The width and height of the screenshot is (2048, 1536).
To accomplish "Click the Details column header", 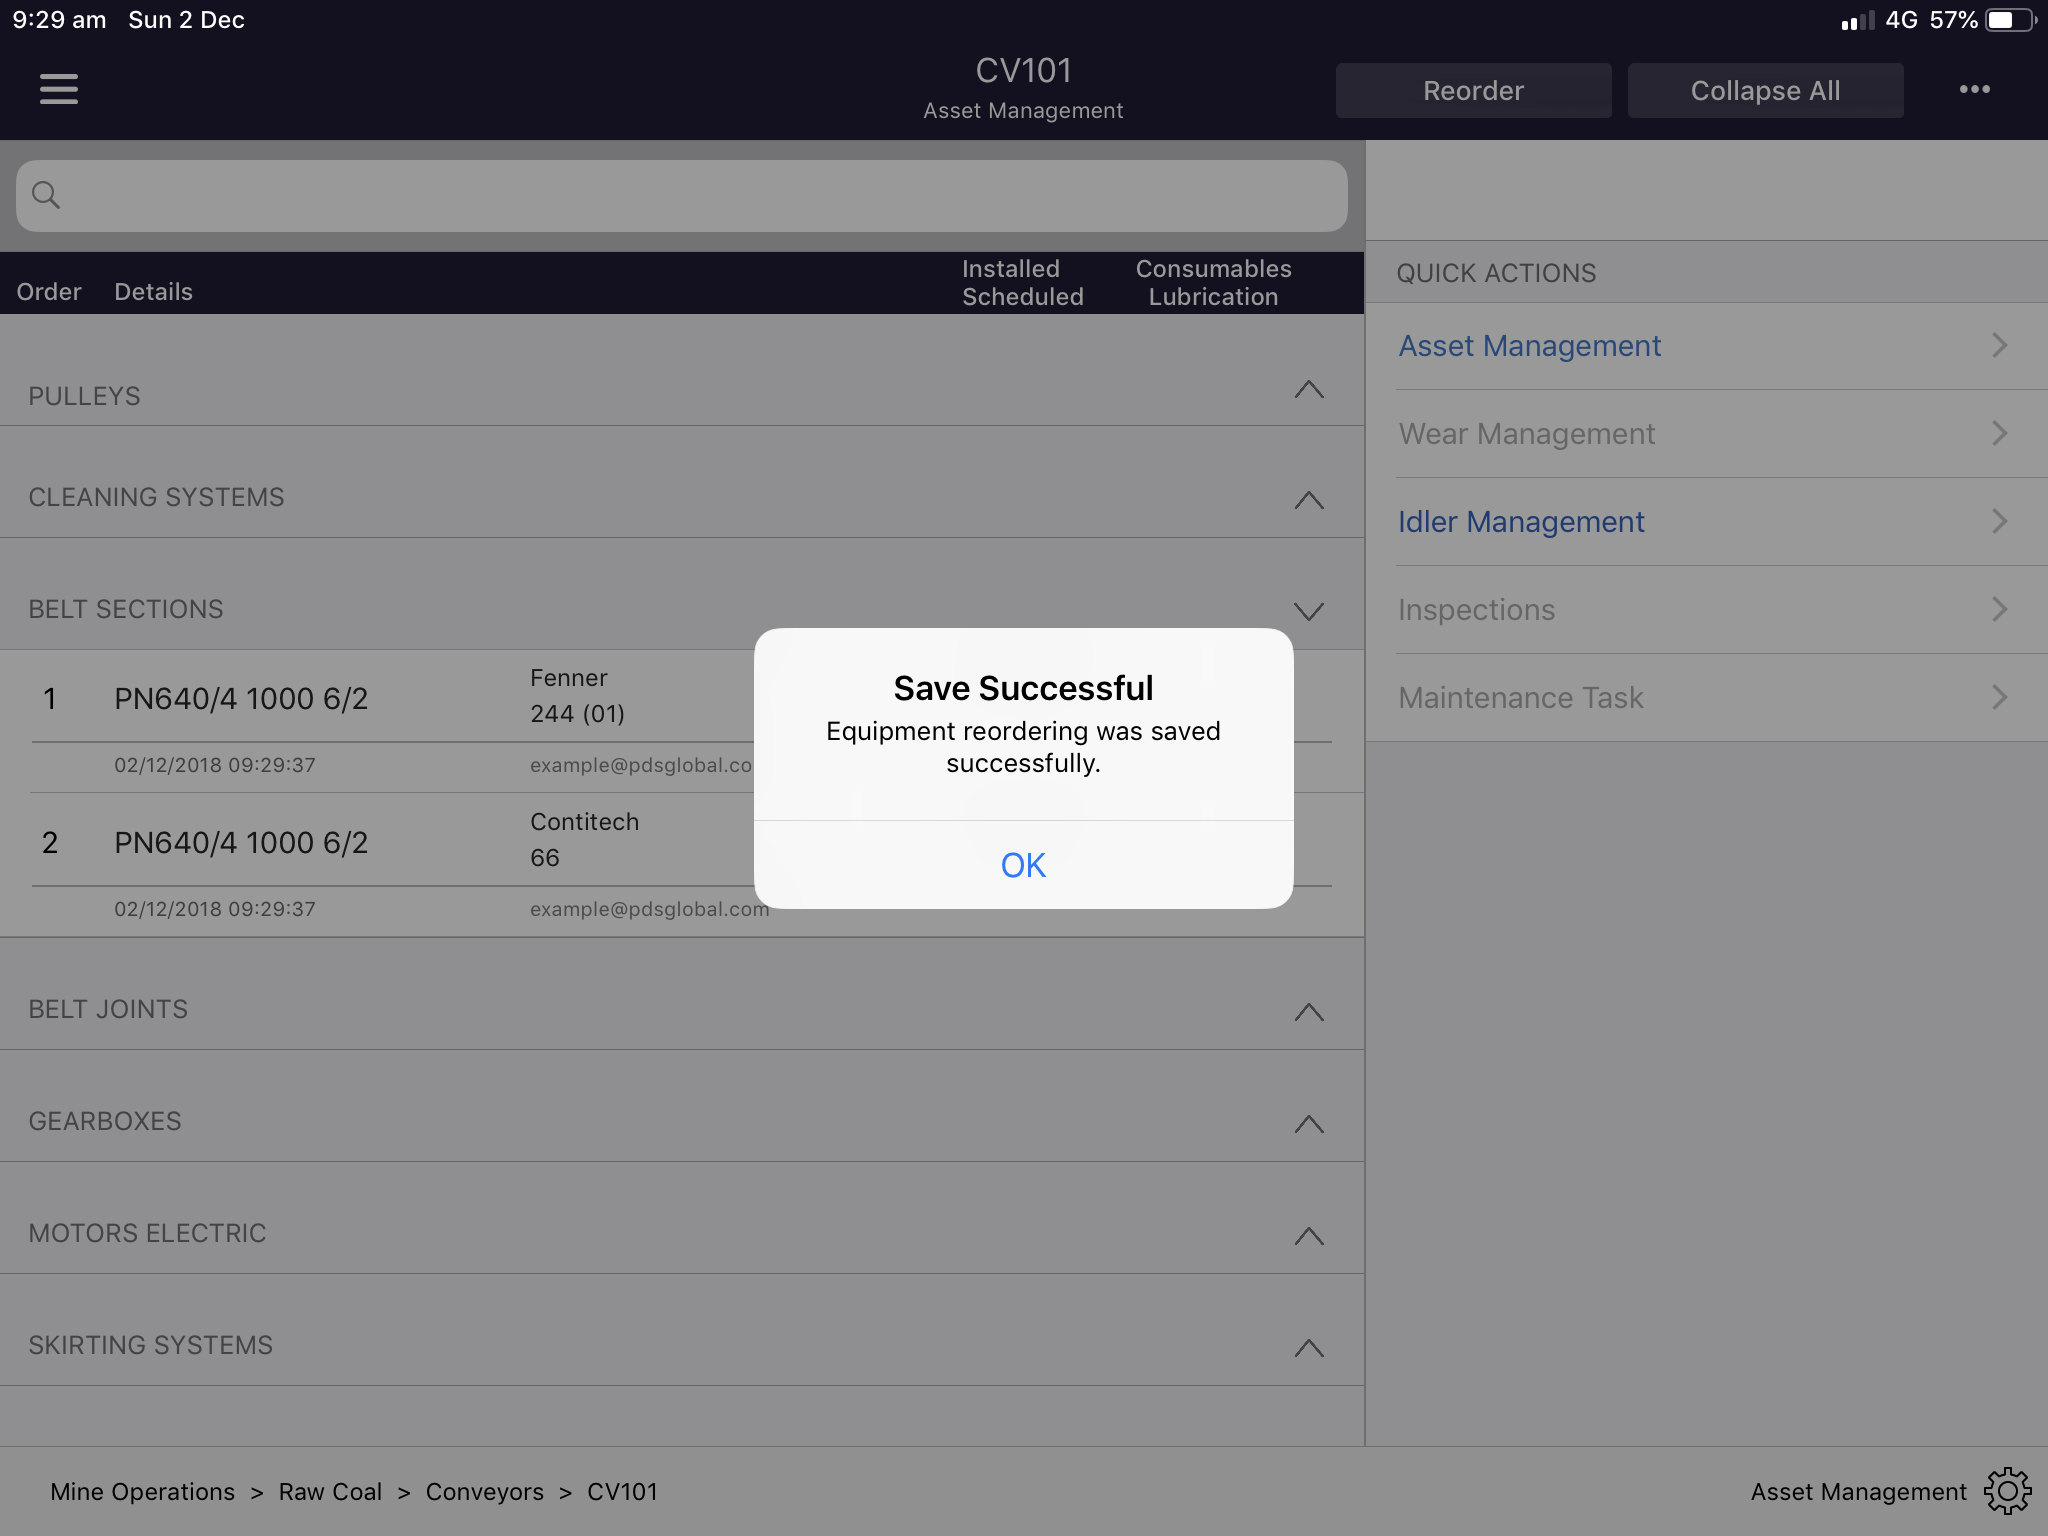I will (x=153, y=292).
